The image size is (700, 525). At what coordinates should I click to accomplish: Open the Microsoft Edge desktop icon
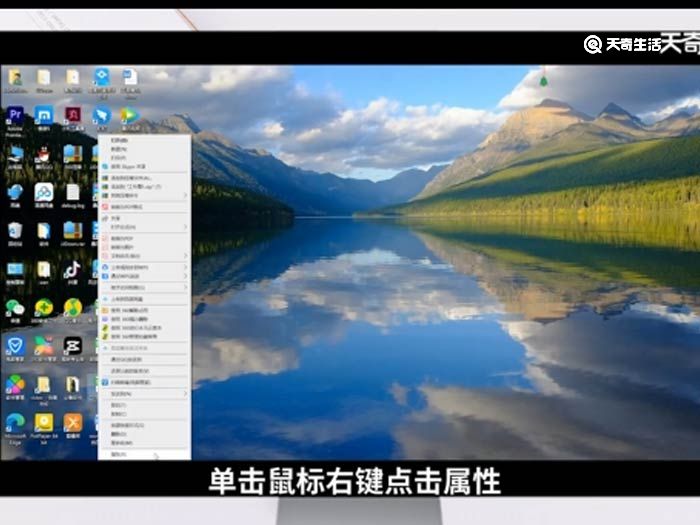click(x=15, y=422)
